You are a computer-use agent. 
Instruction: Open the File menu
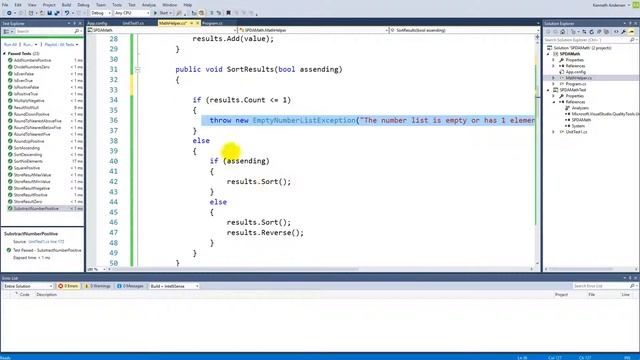(x=5, y=5)
